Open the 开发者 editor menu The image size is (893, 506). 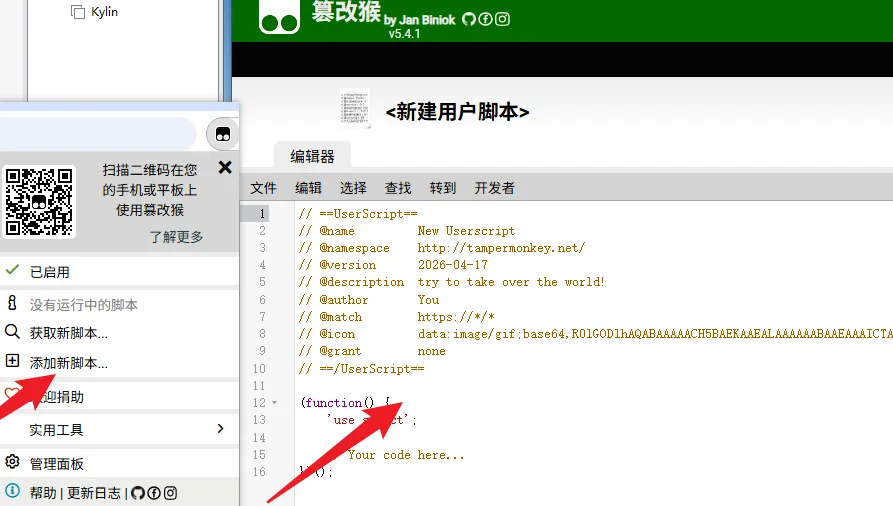pyautogui.click(x=494, y=188)
